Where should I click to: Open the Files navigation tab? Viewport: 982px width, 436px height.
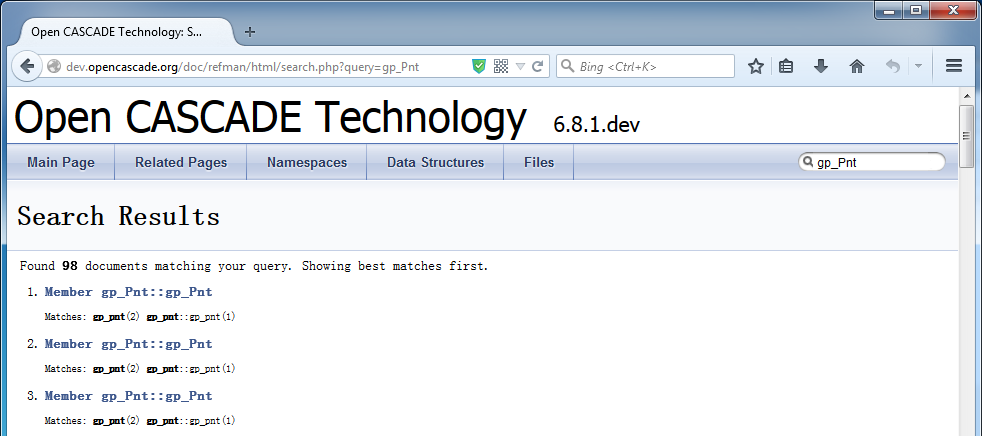point(539,162)
